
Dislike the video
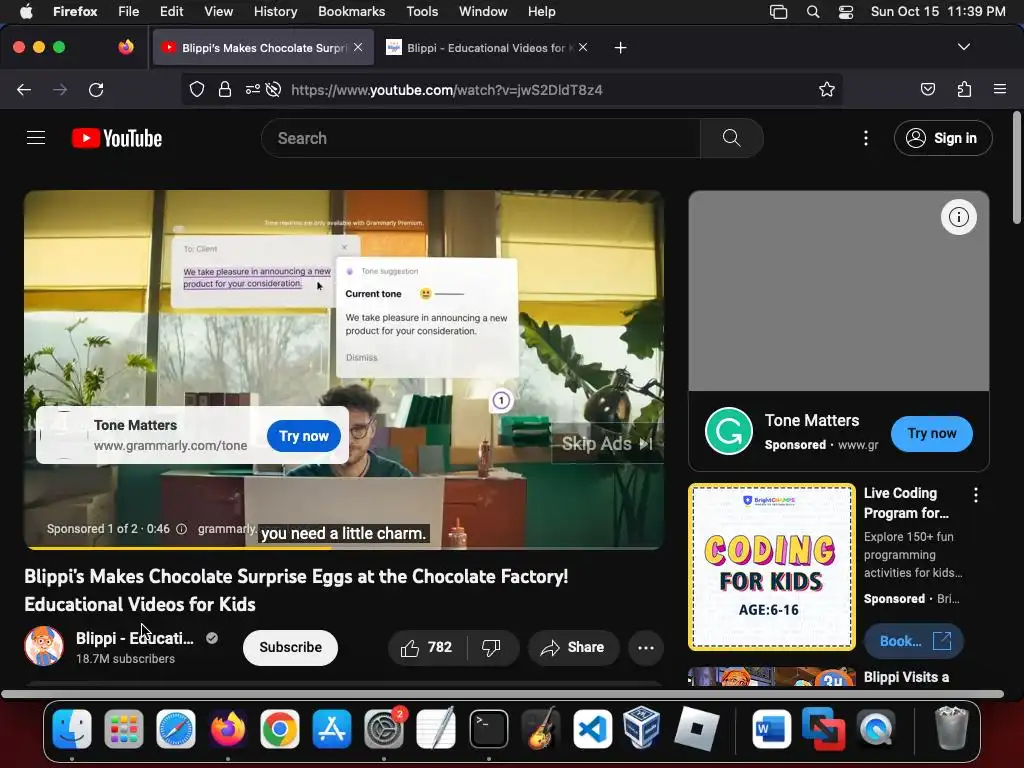[x=492, y=647]
